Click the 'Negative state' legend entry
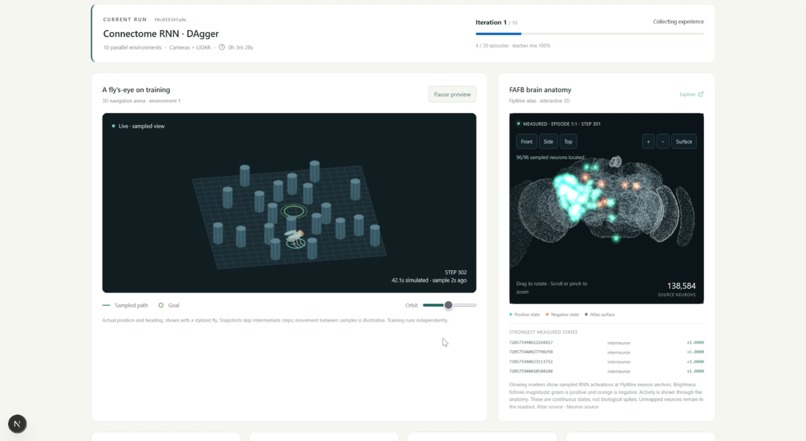Image resolution: width=806 pixels, height=441 pixels. point(562,314)
